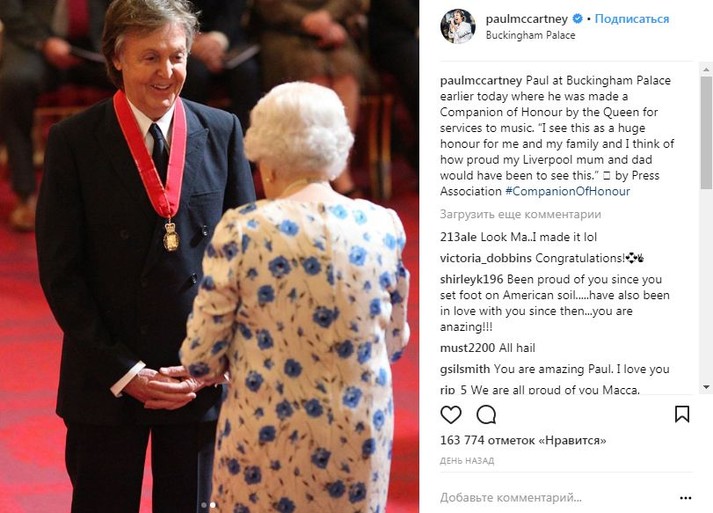Like the post with the heart icon
Viewport: 713px width, 513px height.
451,414
